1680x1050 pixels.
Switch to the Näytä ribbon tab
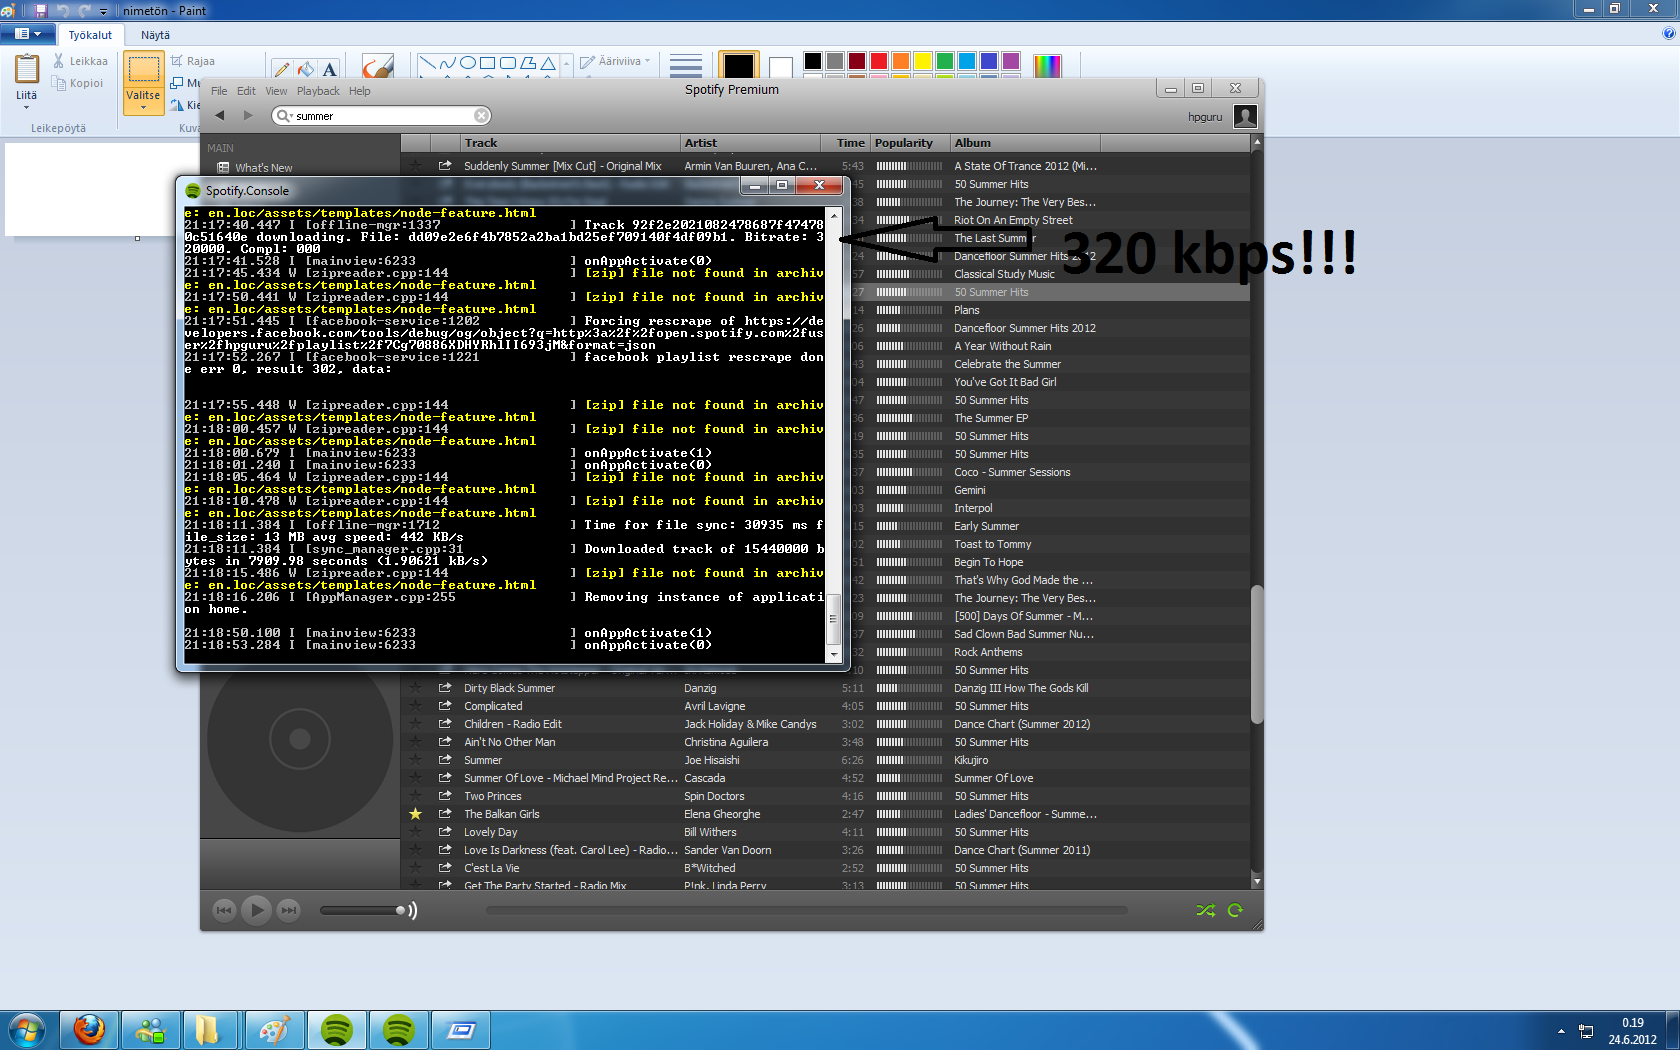tap(155, 35)
